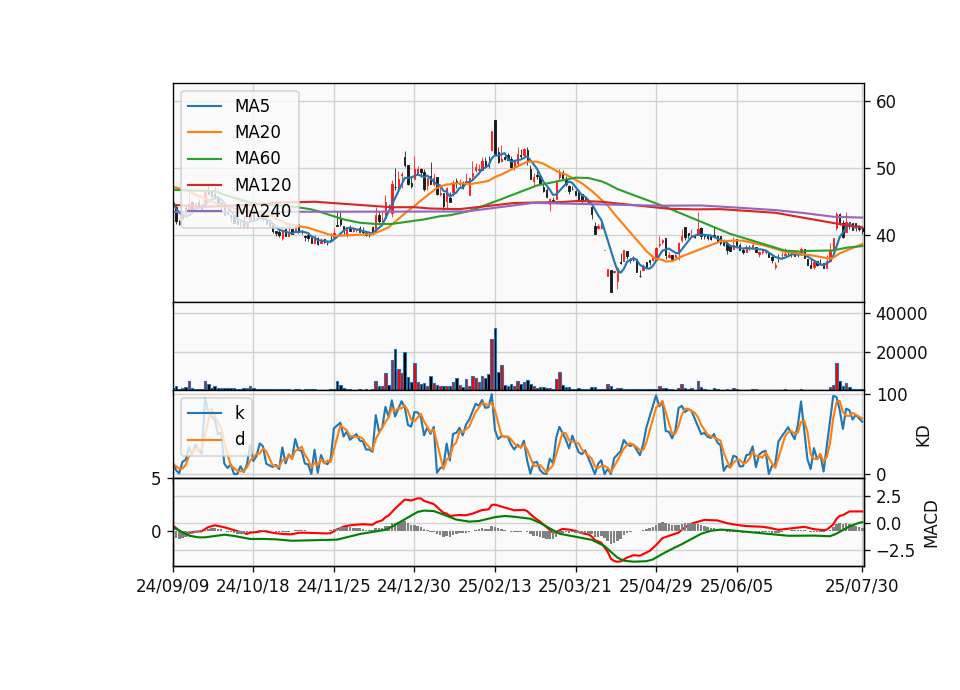
Task: Click the 25/06/05 date axis label
Action: point(737,586)
